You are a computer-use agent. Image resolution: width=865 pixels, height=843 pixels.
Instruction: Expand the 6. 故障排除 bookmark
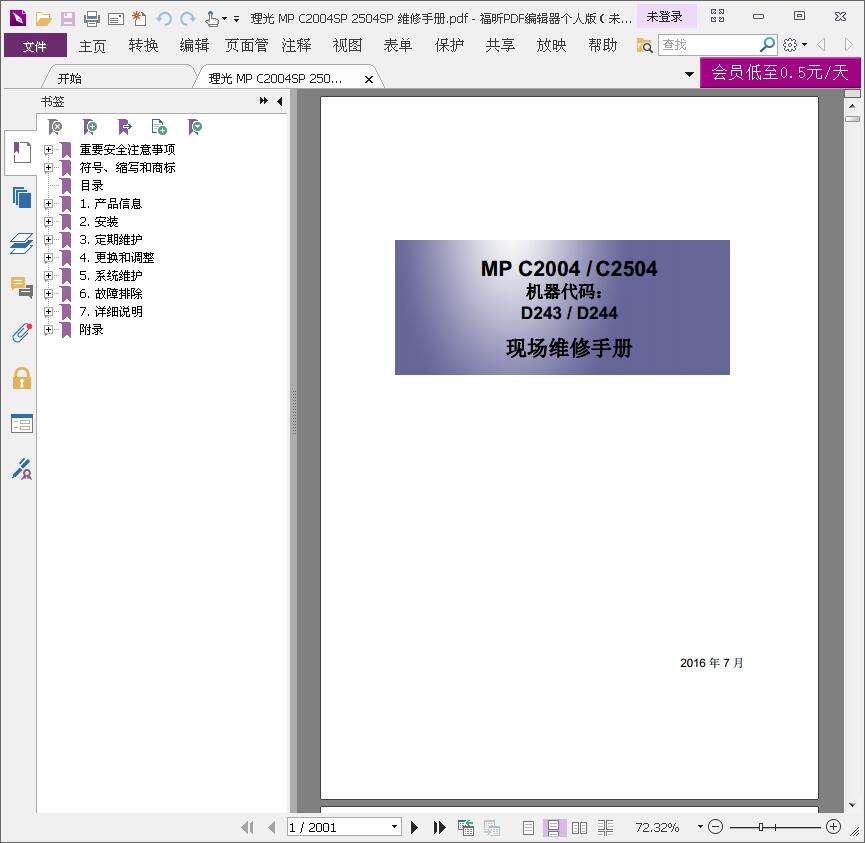(49, 294)
